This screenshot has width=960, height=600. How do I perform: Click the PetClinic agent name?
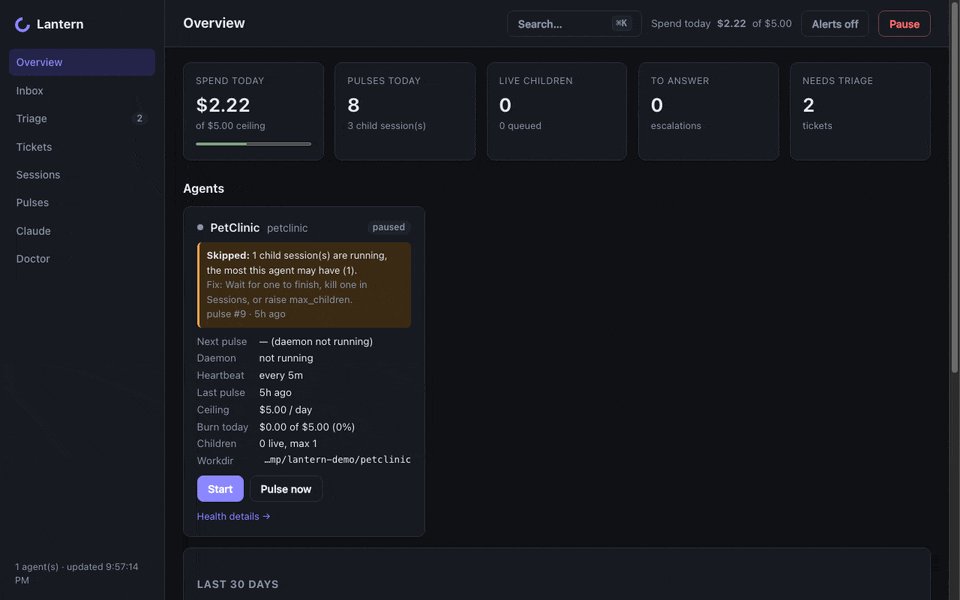click(235, 228)
